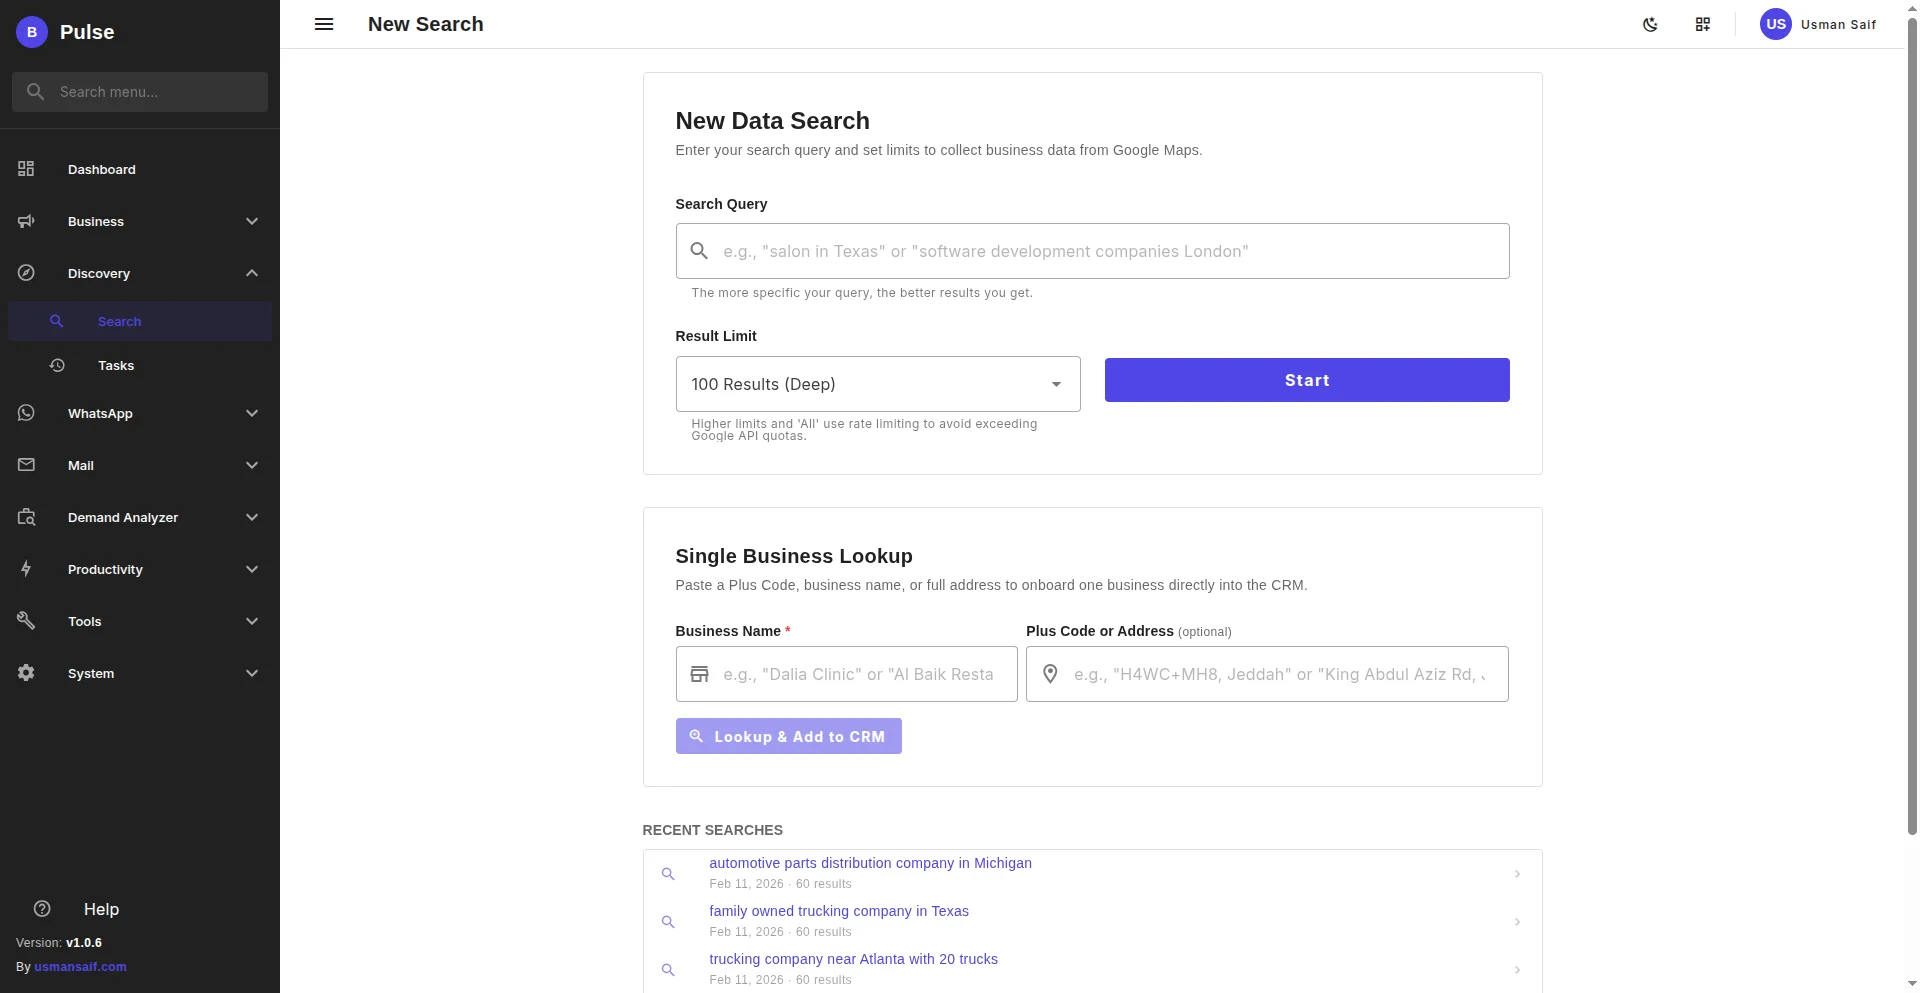Open the US user avatar menu
This screenshot has height=993, width=1920.
click(1776, 24)
